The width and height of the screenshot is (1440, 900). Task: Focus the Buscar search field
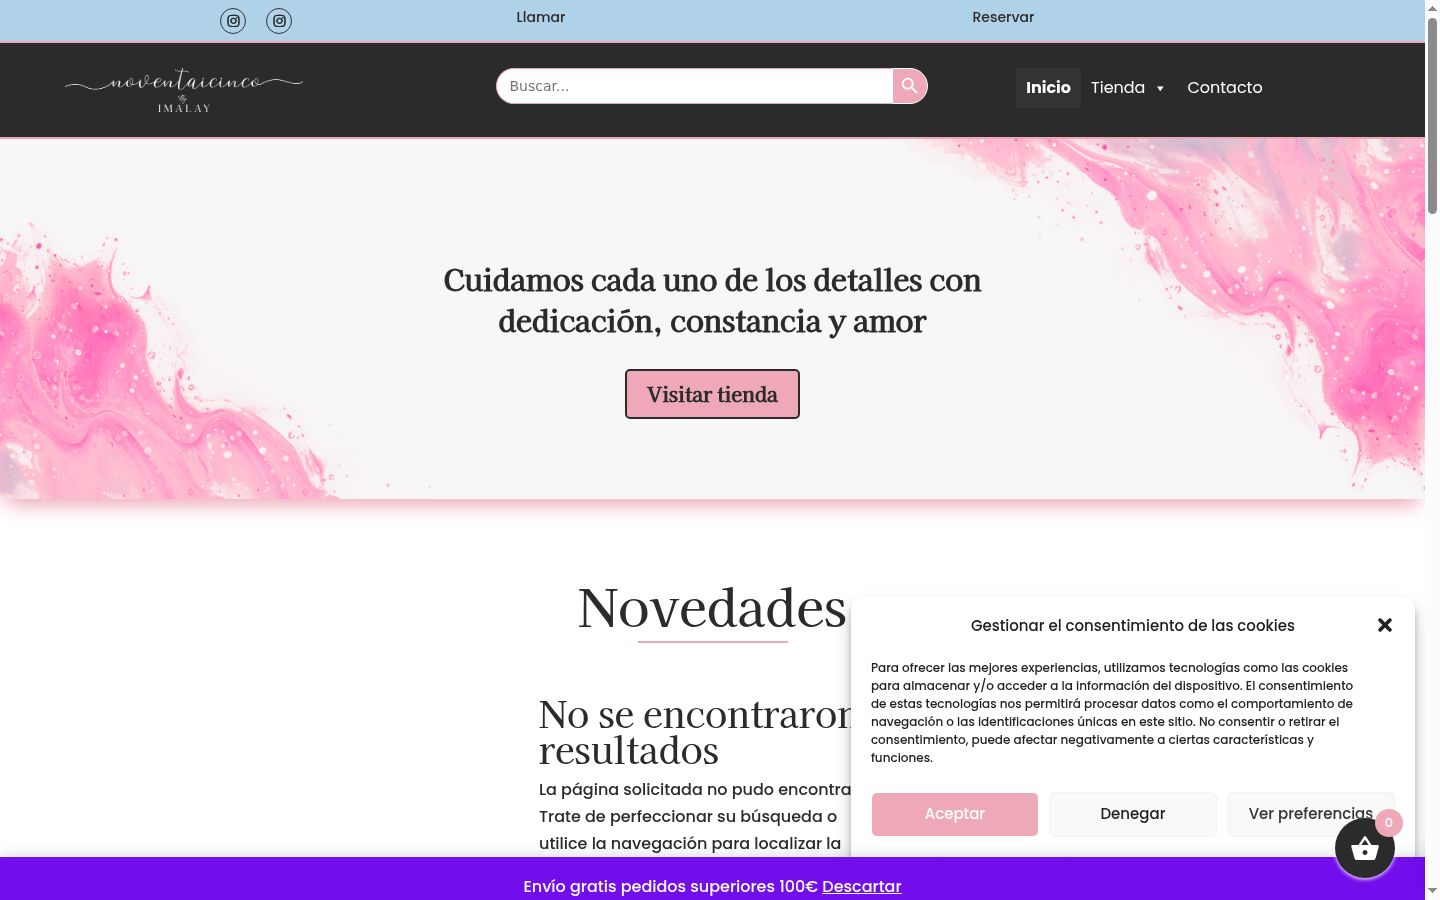tap(695, 86)
